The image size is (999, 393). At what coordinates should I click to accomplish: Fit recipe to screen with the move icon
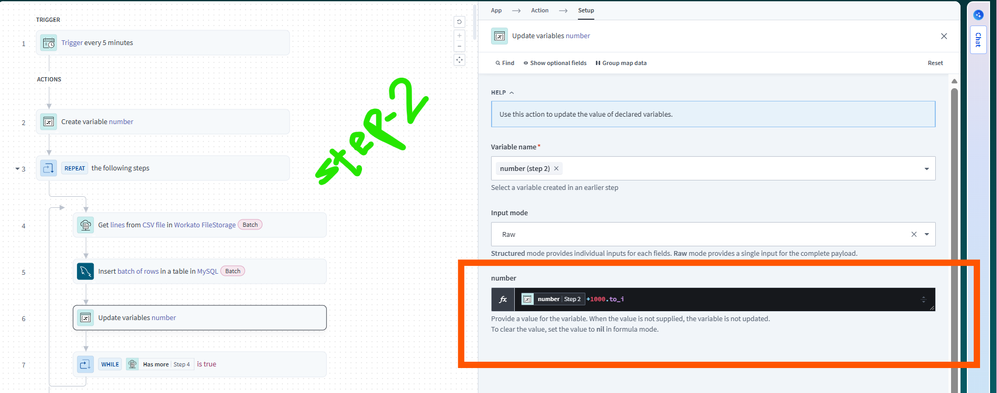(x=459, y=60)
